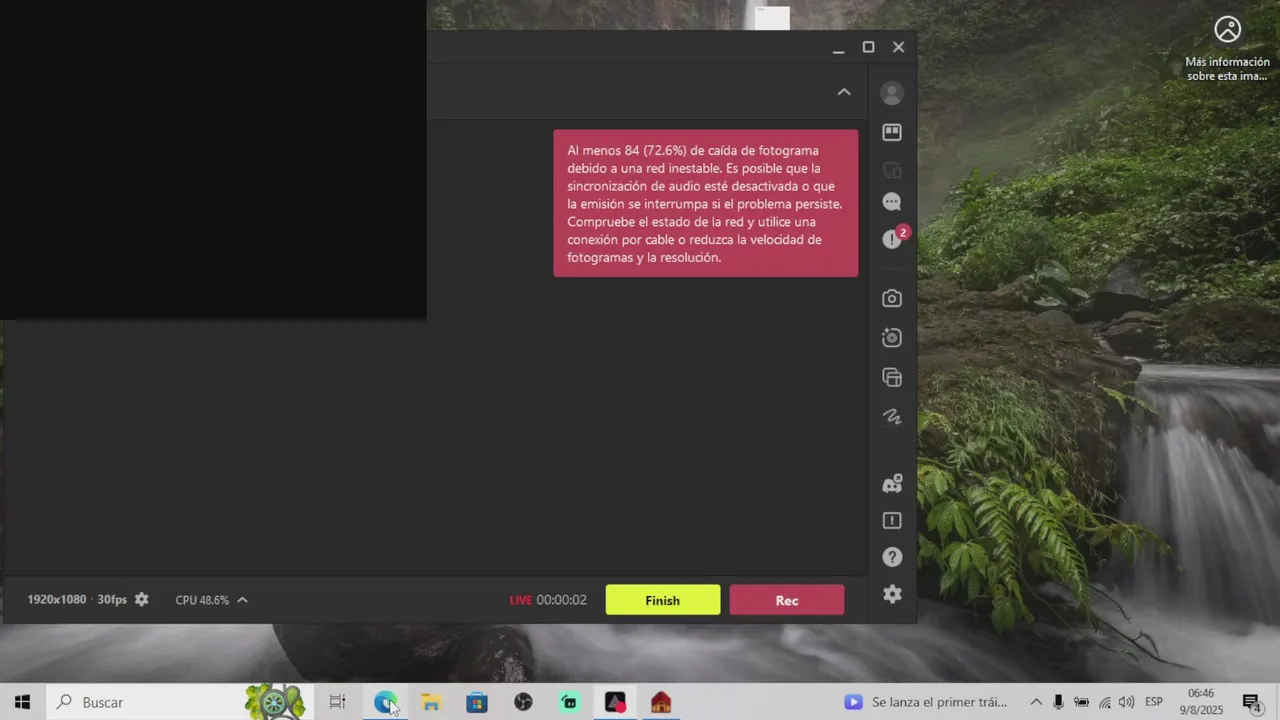Click the red network instability warning message
The image size is (1280, 720).
pos(706,203)
